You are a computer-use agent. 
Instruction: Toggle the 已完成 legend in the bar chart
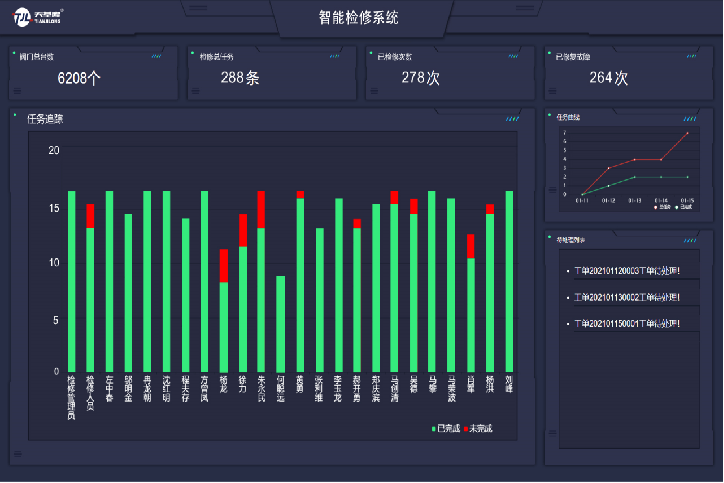(445, 428)
